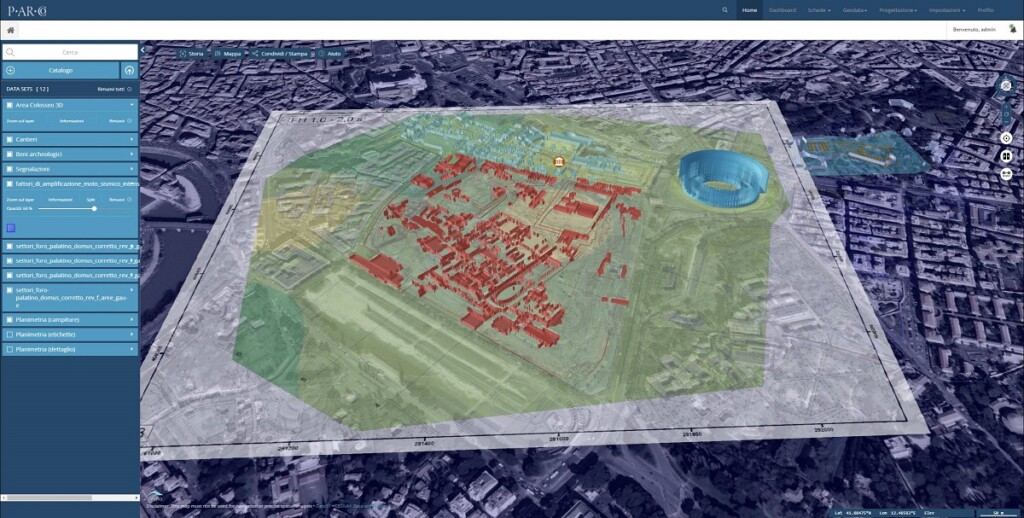Click the side panel horizontal scrollbar
1024x518 pixels.
(x=50, y=498)
